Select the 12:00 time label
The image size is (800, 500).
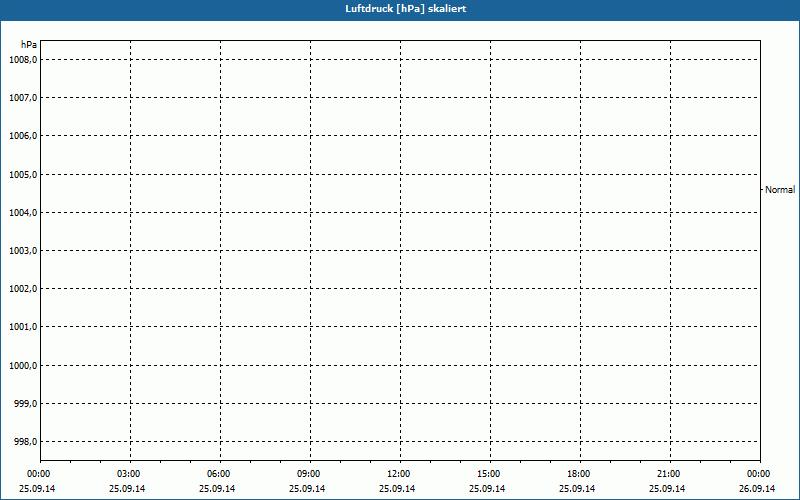(398, 474)
